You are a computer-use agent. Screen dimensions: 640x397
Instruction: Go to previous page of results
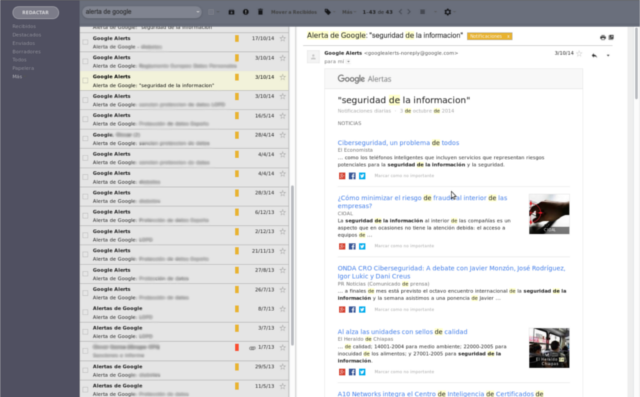pyautogui.click(x=400, y=12)
